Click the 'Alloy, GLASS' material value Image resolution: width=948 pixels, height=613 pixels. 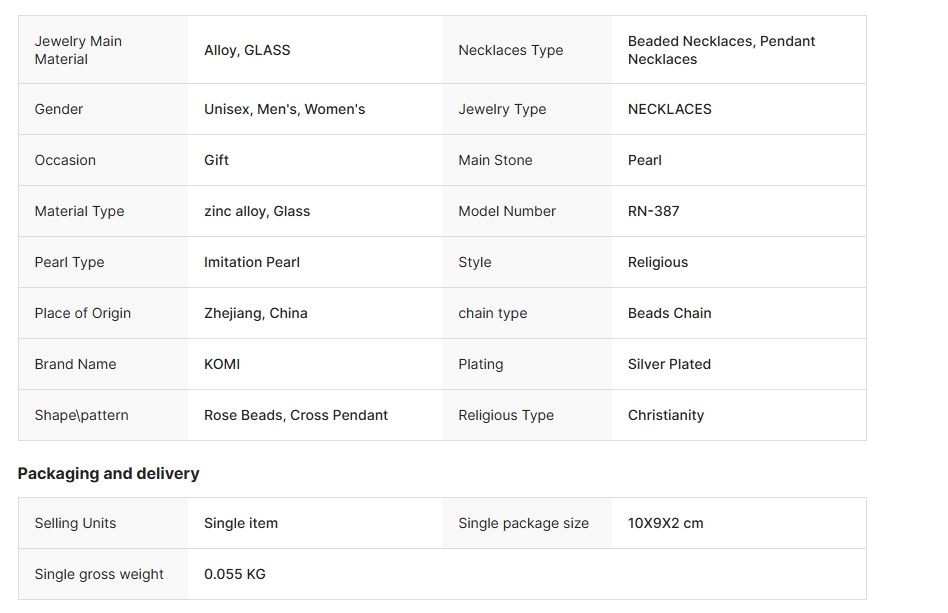pyautogui.click(x=247, y=50)
